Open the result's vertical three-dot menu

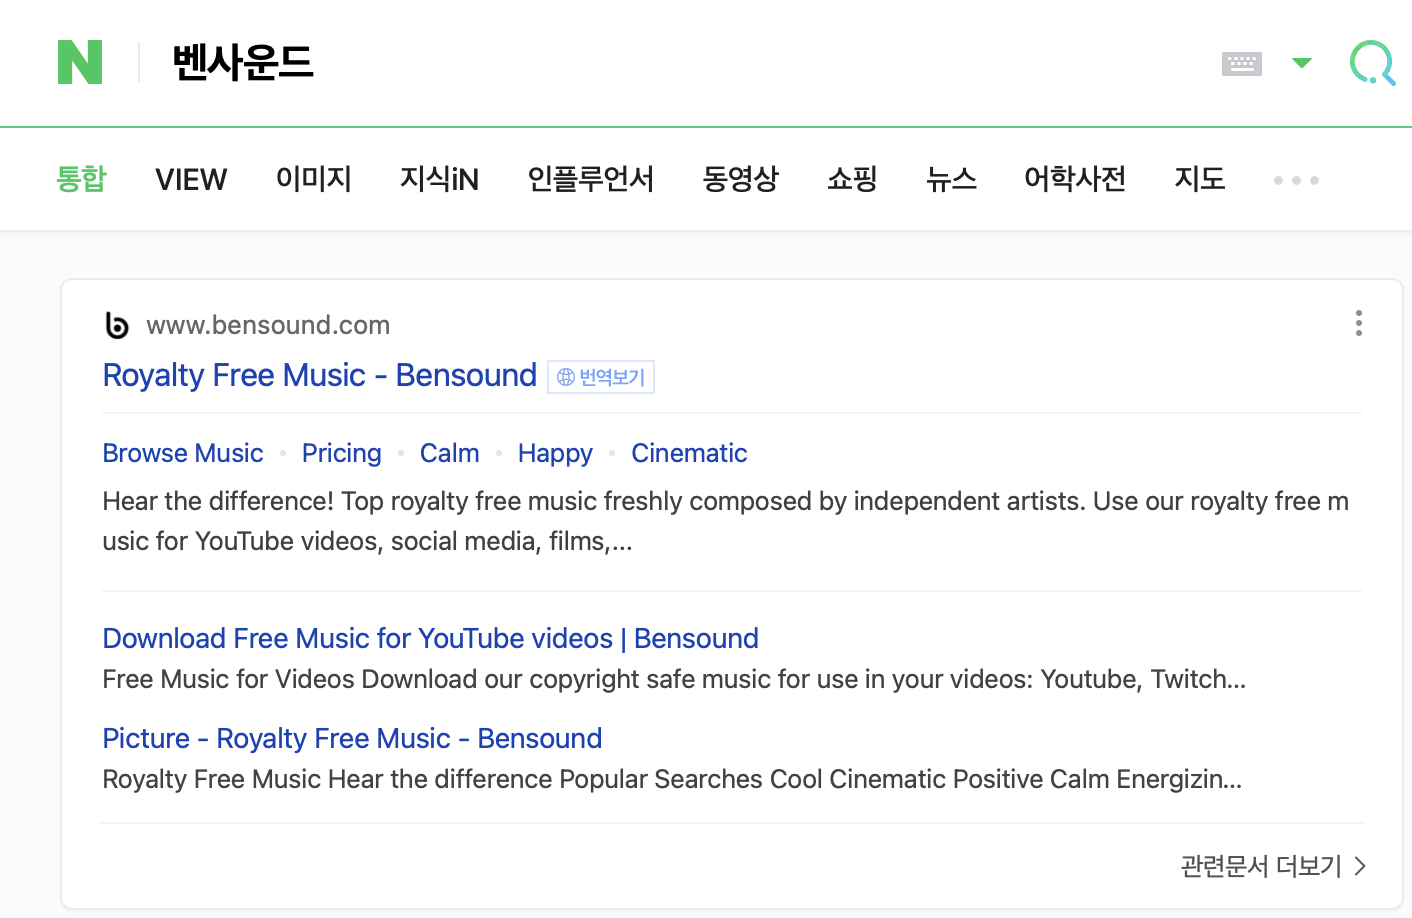tap(1358, 323)
